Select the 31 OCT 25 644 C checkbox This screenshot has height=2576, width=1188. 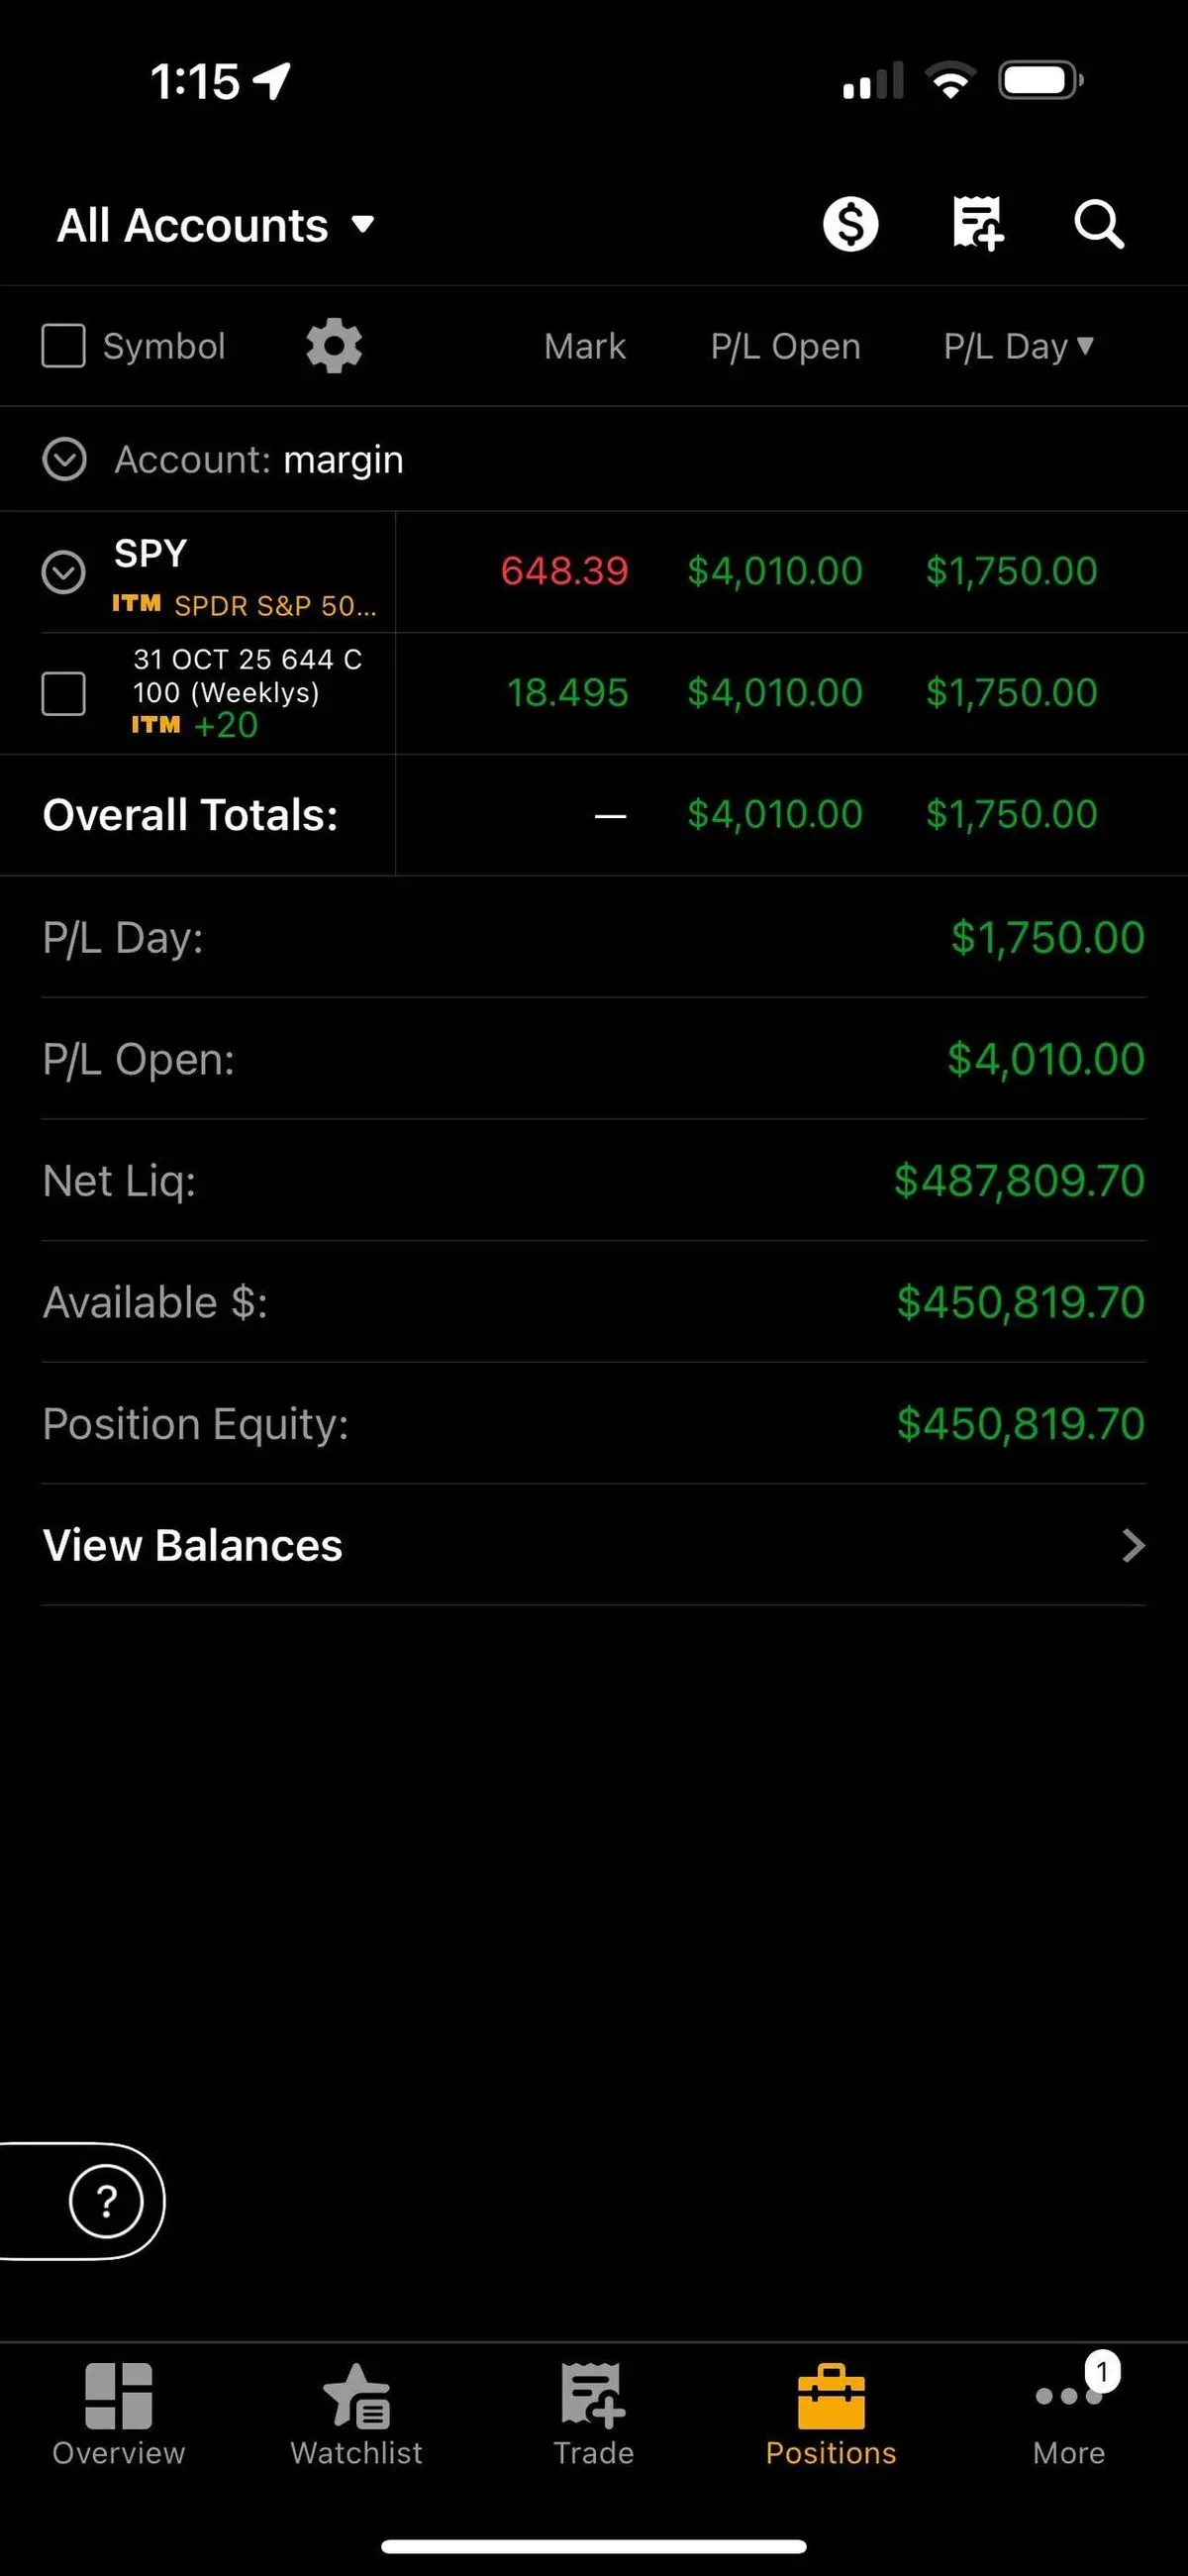tap(63, 693)
